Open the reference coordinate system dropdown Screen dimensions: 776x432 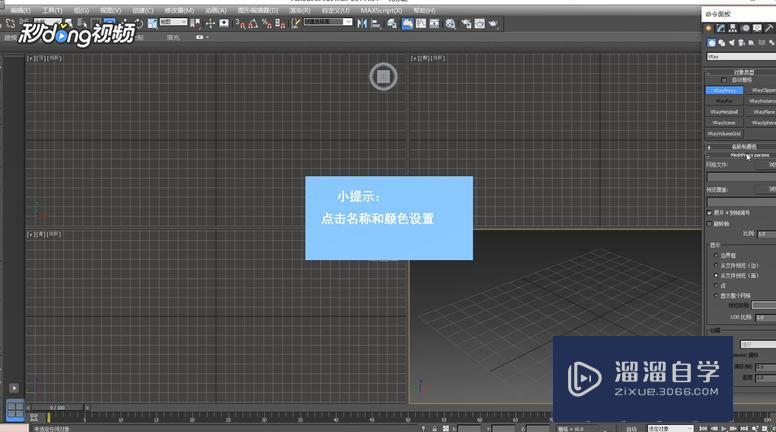point(173,22)
